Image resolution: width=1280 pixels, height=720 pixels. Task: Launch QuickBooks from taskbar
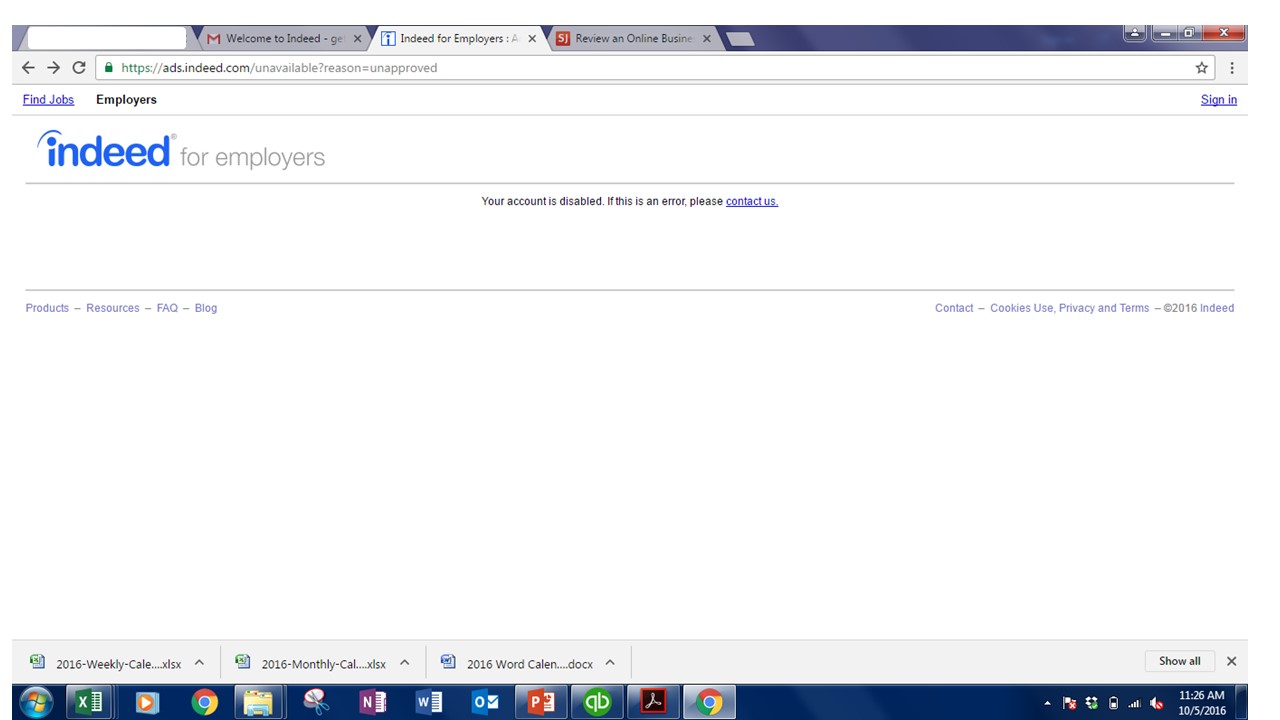click(x=597, y=702)
